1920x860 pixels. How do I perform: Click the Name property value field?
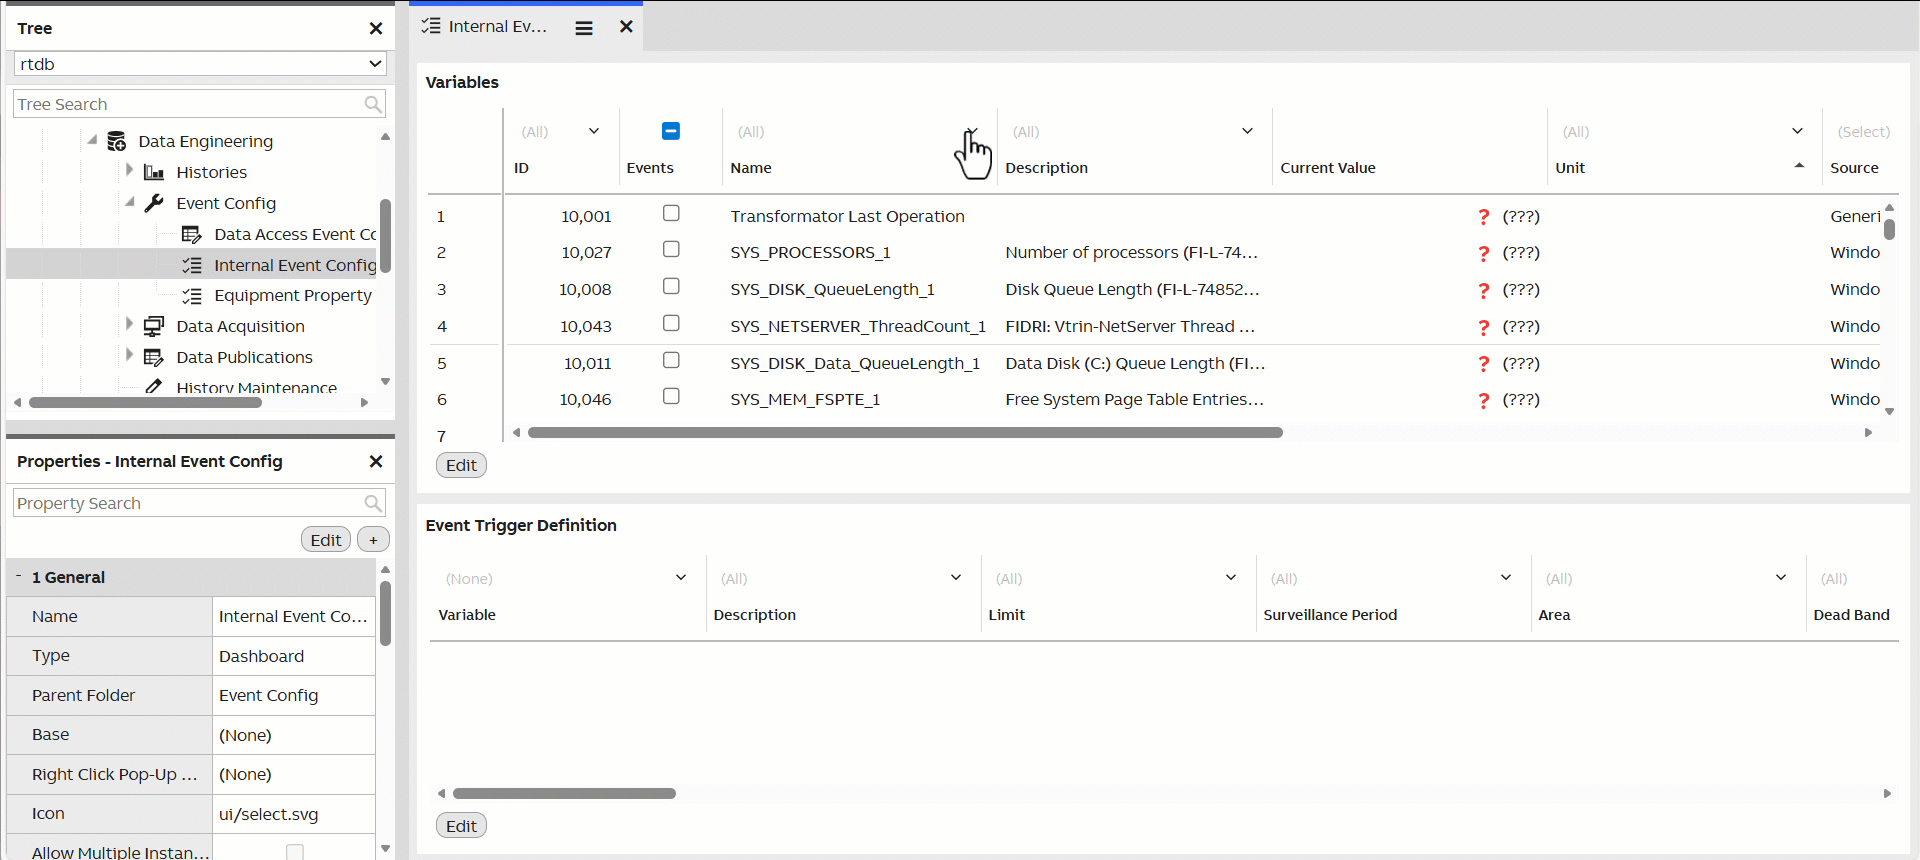click(x=293, y=617)
